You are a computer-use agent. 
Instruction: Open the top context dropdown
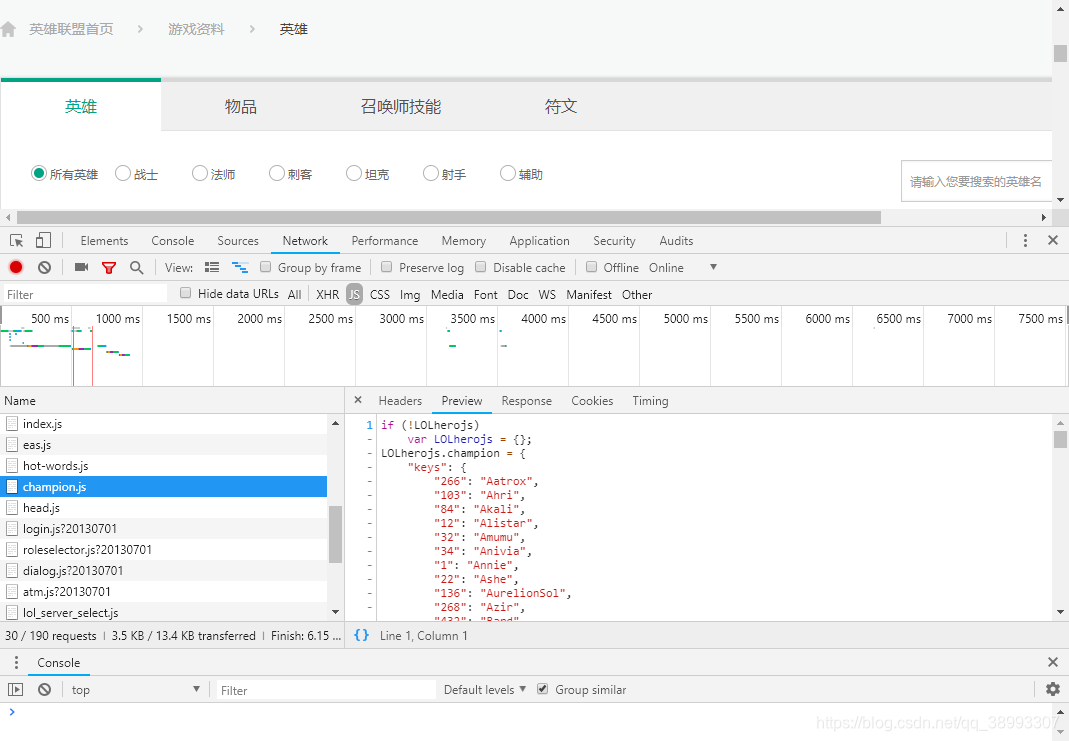(136, 690)
